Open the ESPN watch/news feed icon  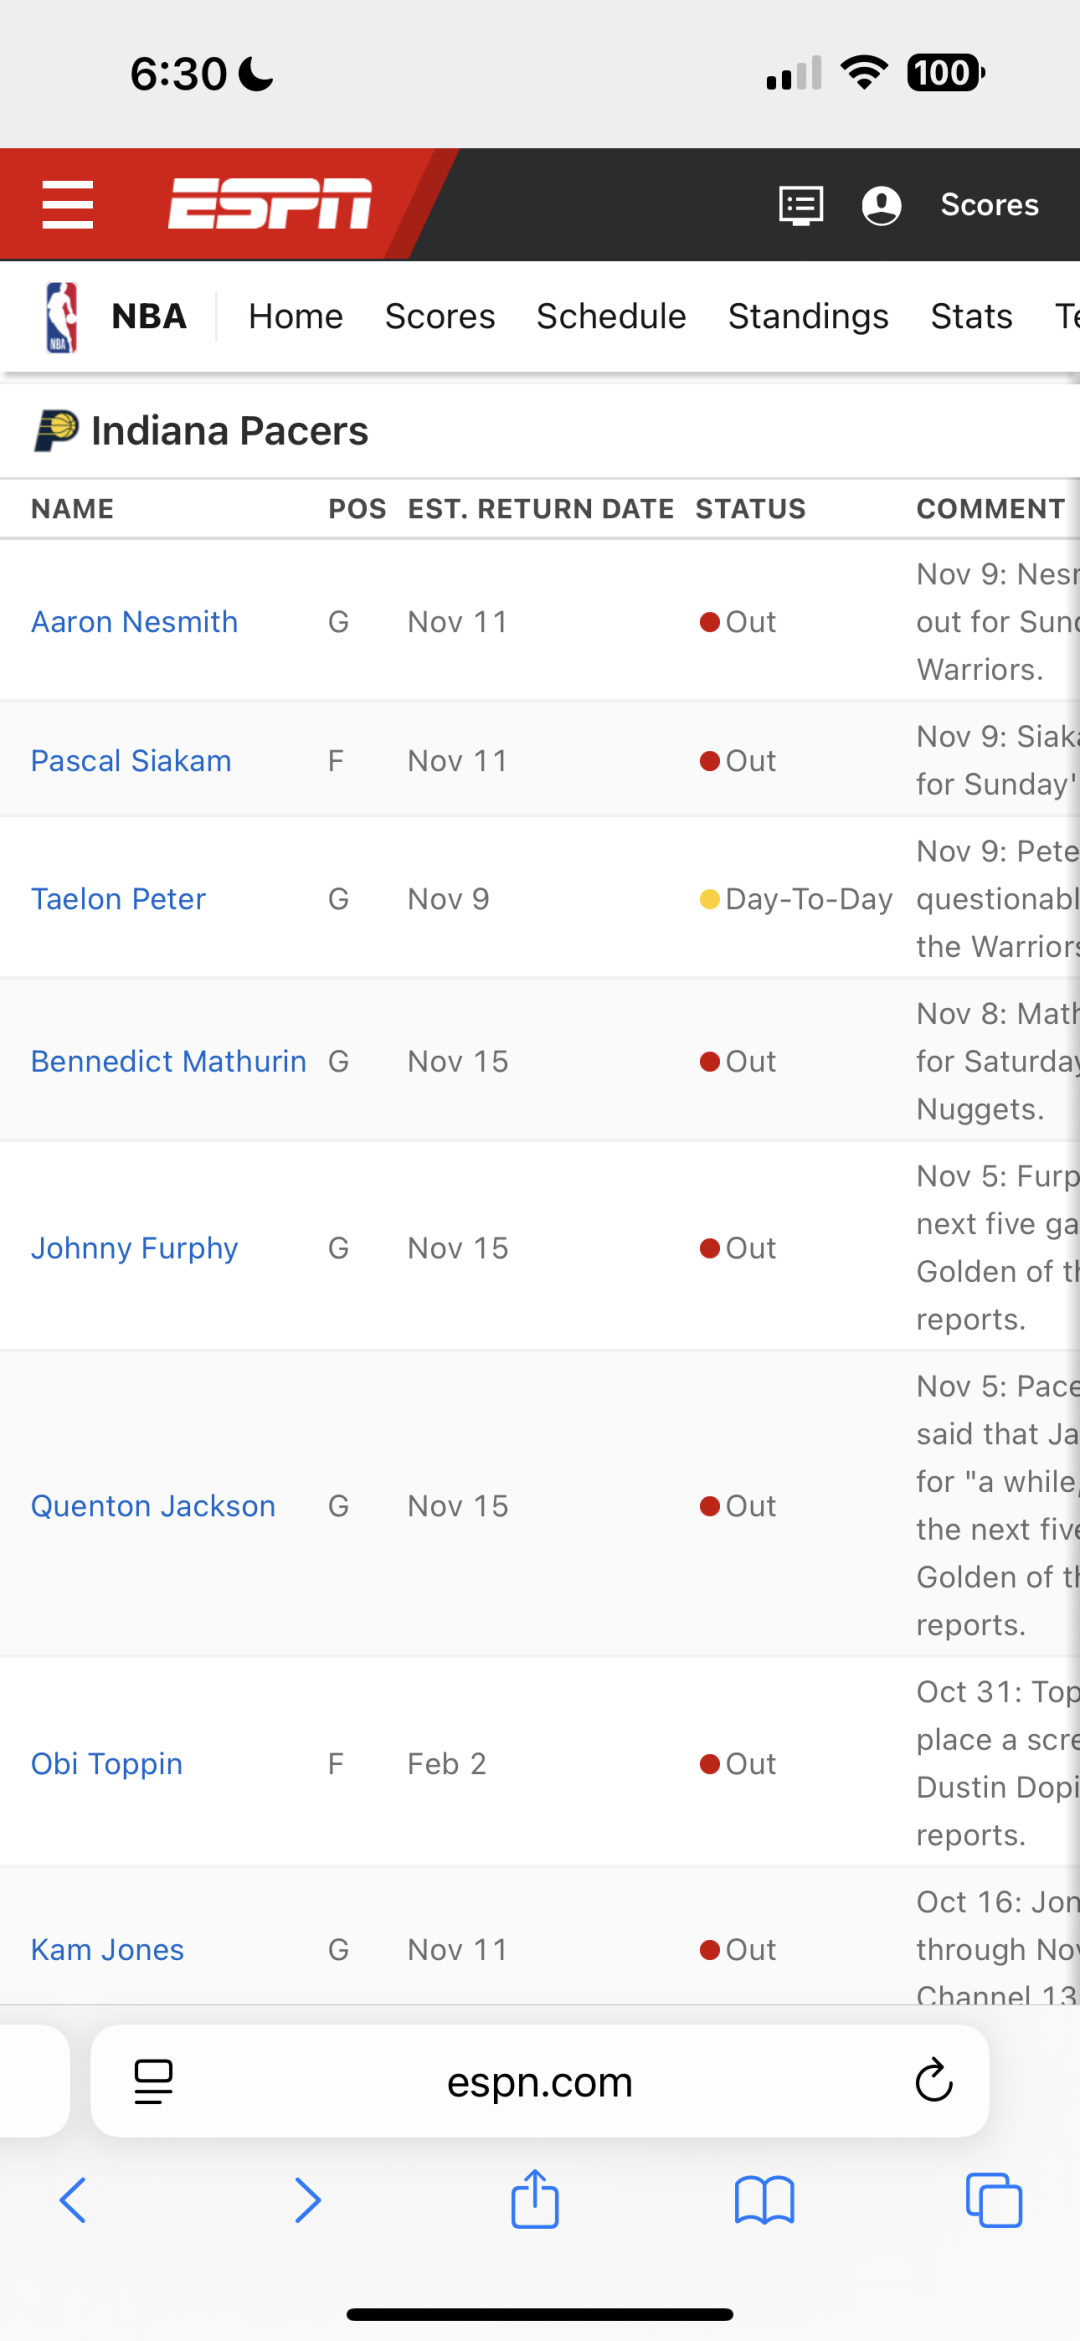pyautogui.click(x=801, y=205)
